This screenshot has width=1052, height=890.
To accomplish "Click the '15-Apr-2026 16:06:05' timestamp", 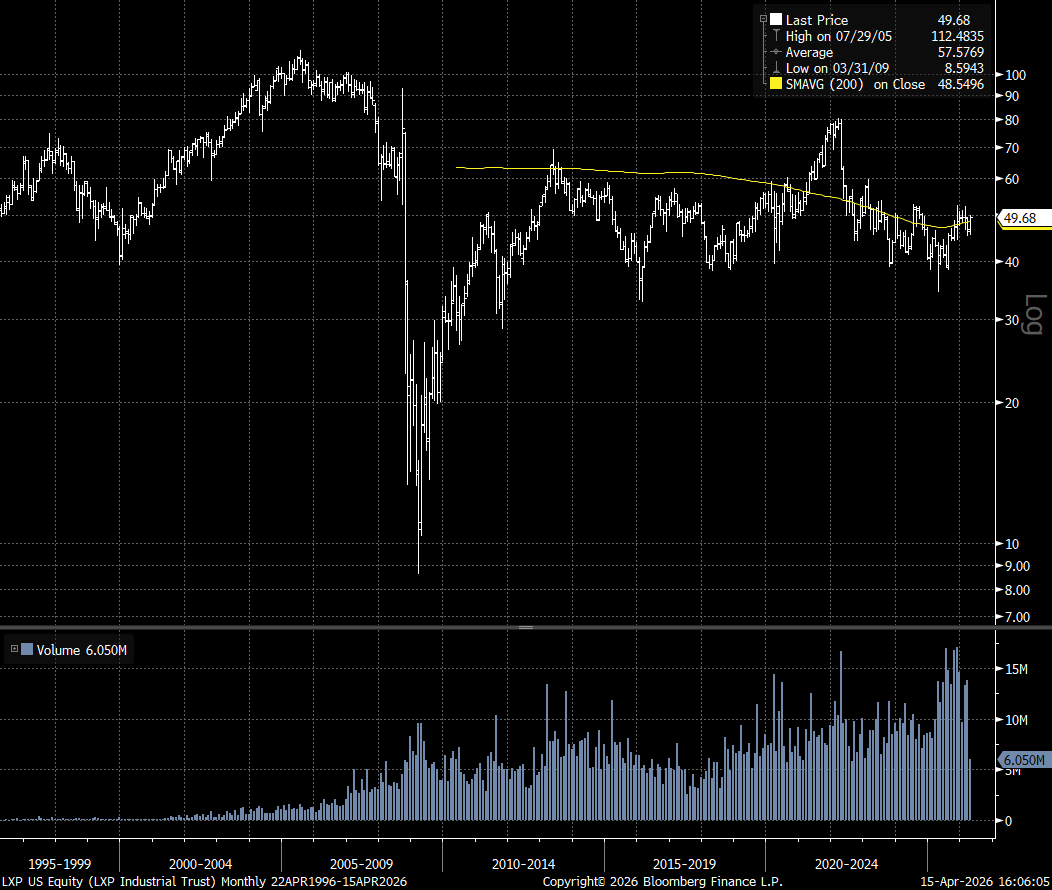I will tap(985, 881).
